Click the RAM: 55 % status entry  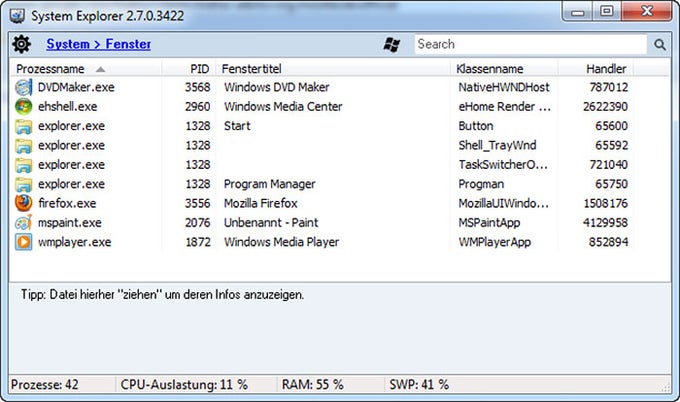coord(312,385)
